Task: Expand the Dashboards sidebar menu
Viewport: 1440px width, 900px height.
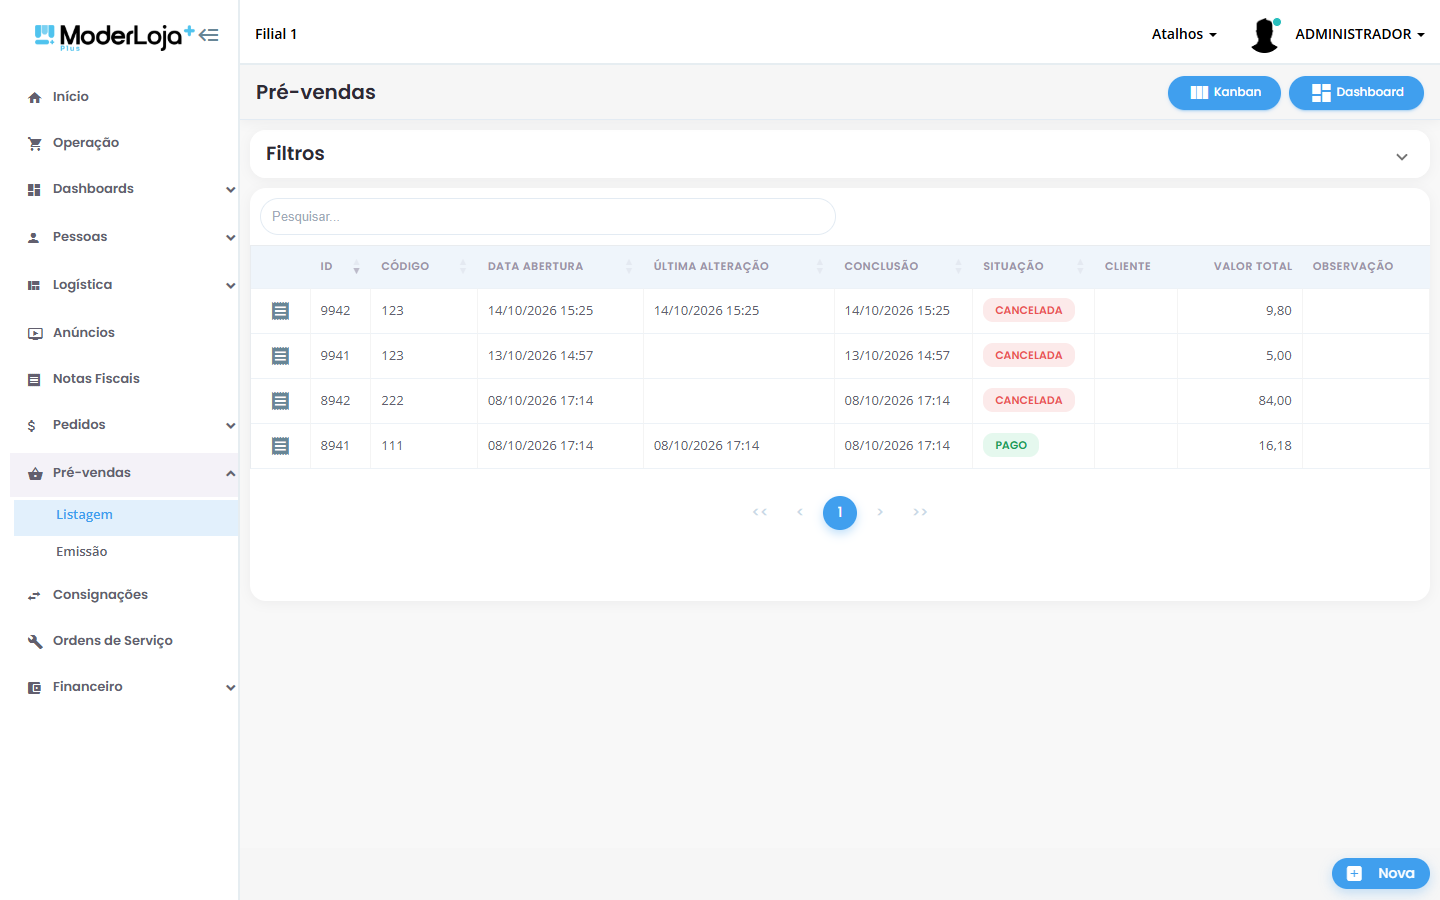Action: point(230,189)
